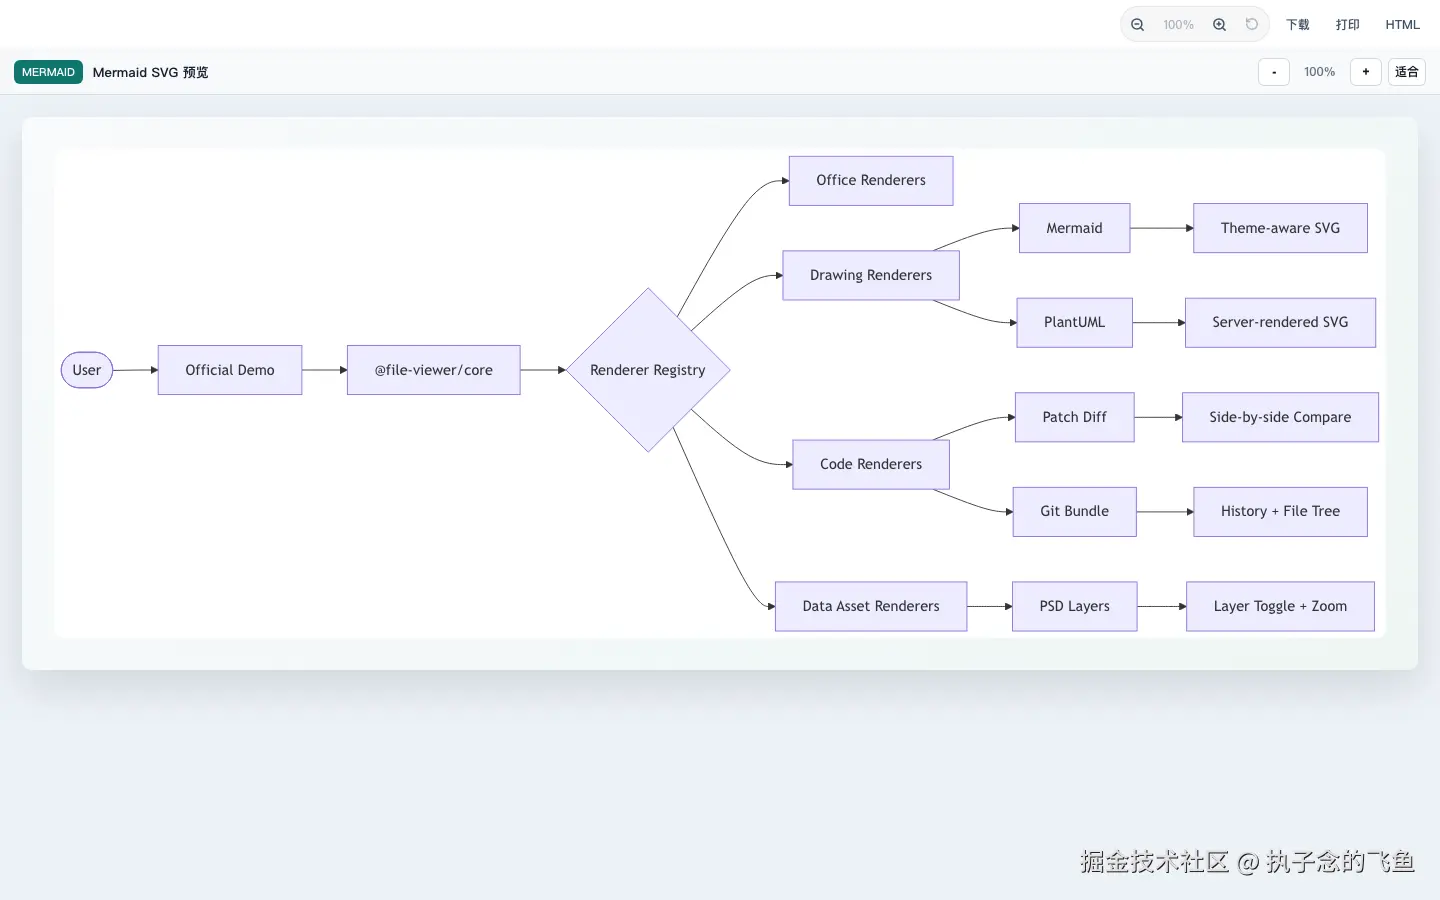
Task: Click the Layer Toggle + Zoom node
Action: [1280, 606]
